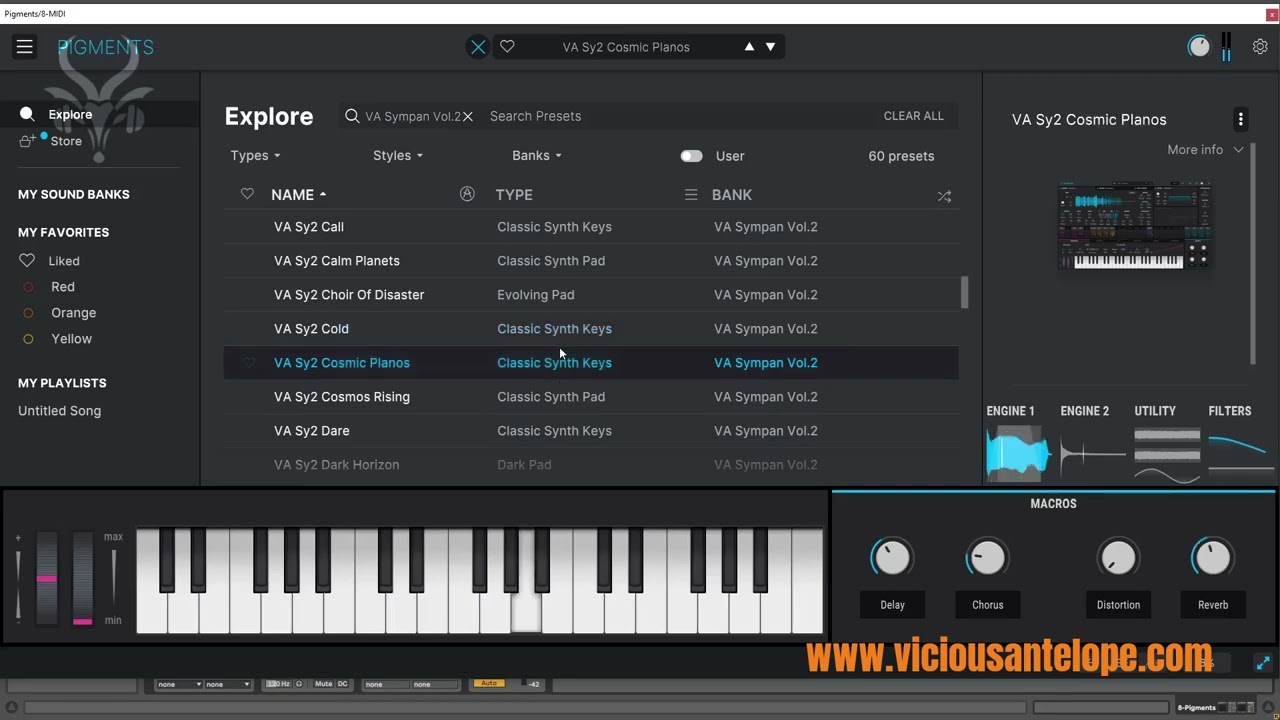
Task: Select the Yellow favorites color
Action: click(x=71, y=339)
